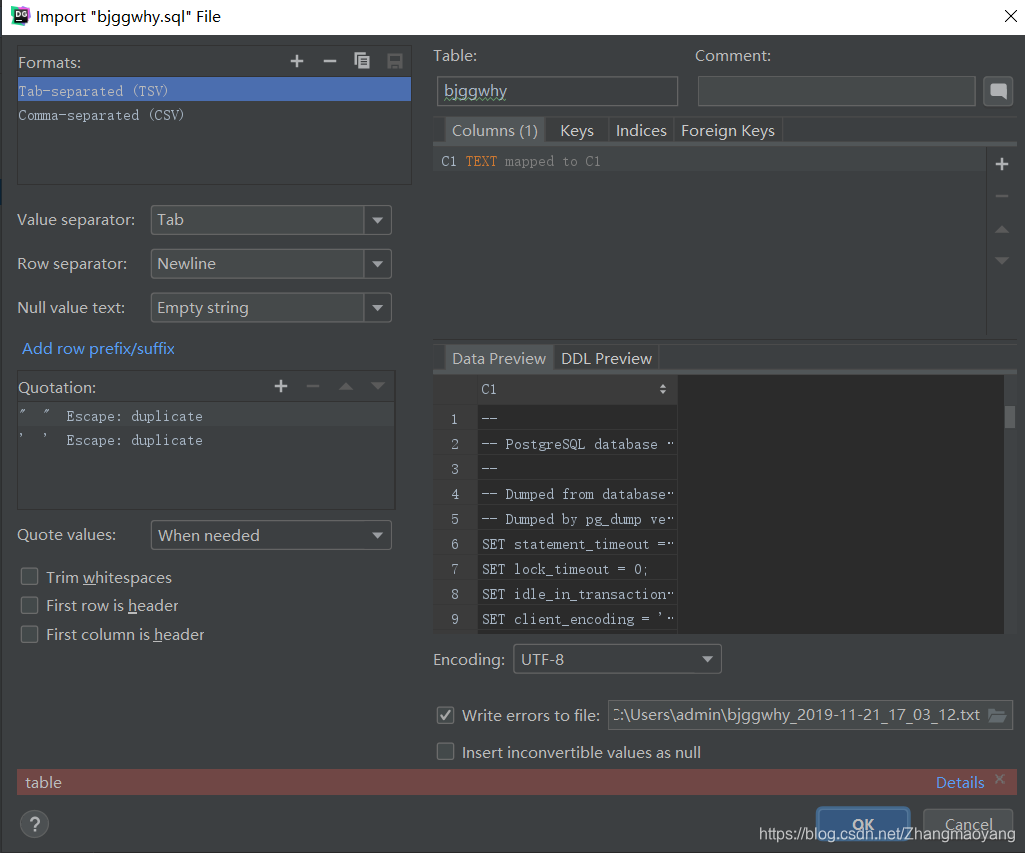Enable Trim whitespaces
The image size is (1025, 853).
(x=31, y=577)
